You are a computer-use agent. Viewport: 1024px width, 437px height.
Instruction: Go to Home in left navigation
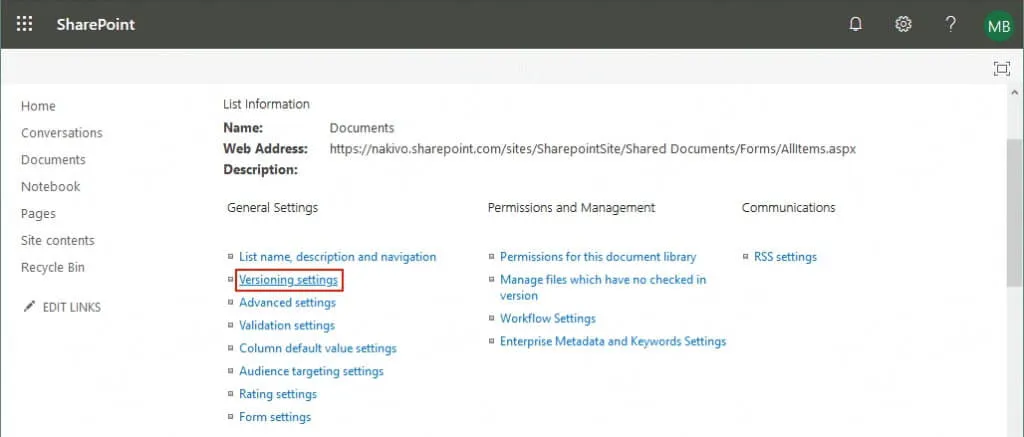(x=38, y=106)
